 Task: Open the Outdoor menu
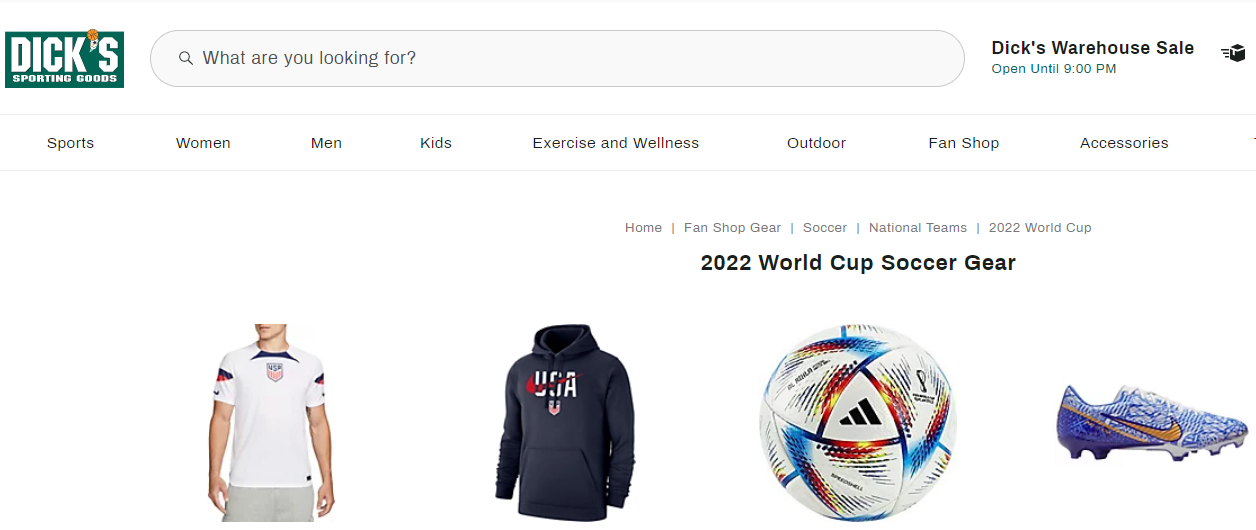816,143
